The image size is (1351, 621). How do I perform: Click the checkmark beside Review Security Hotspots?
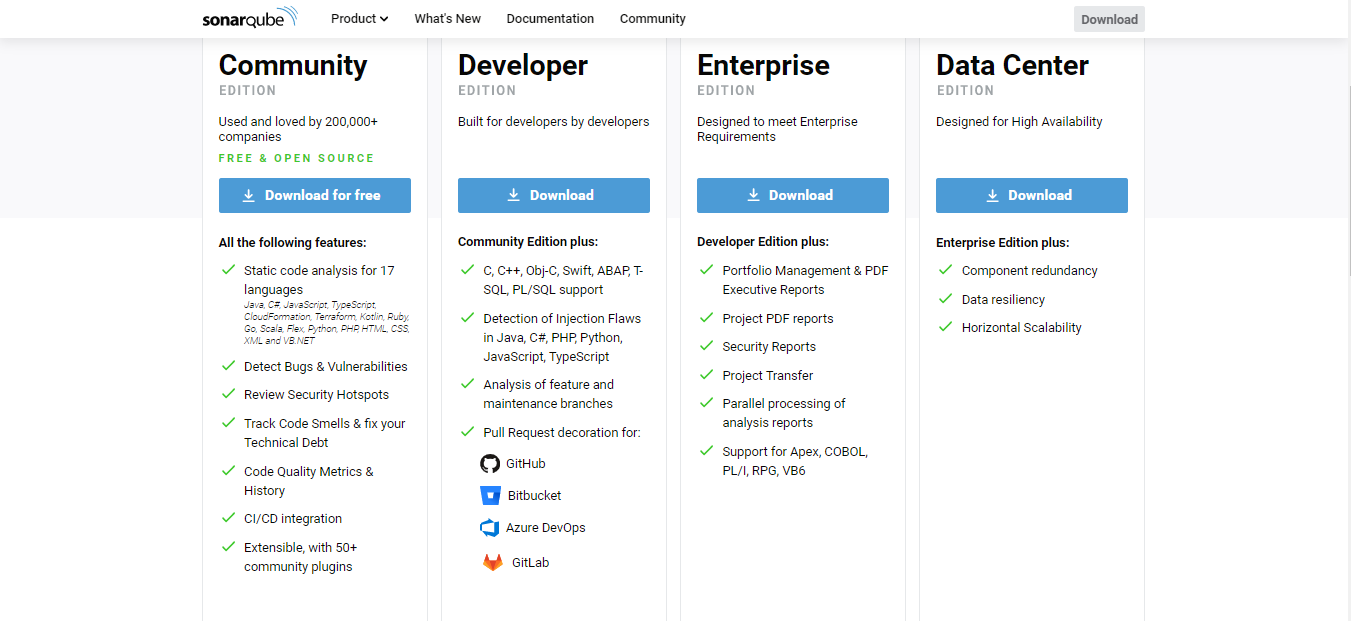pyautogui.click(x=228, y=394)
